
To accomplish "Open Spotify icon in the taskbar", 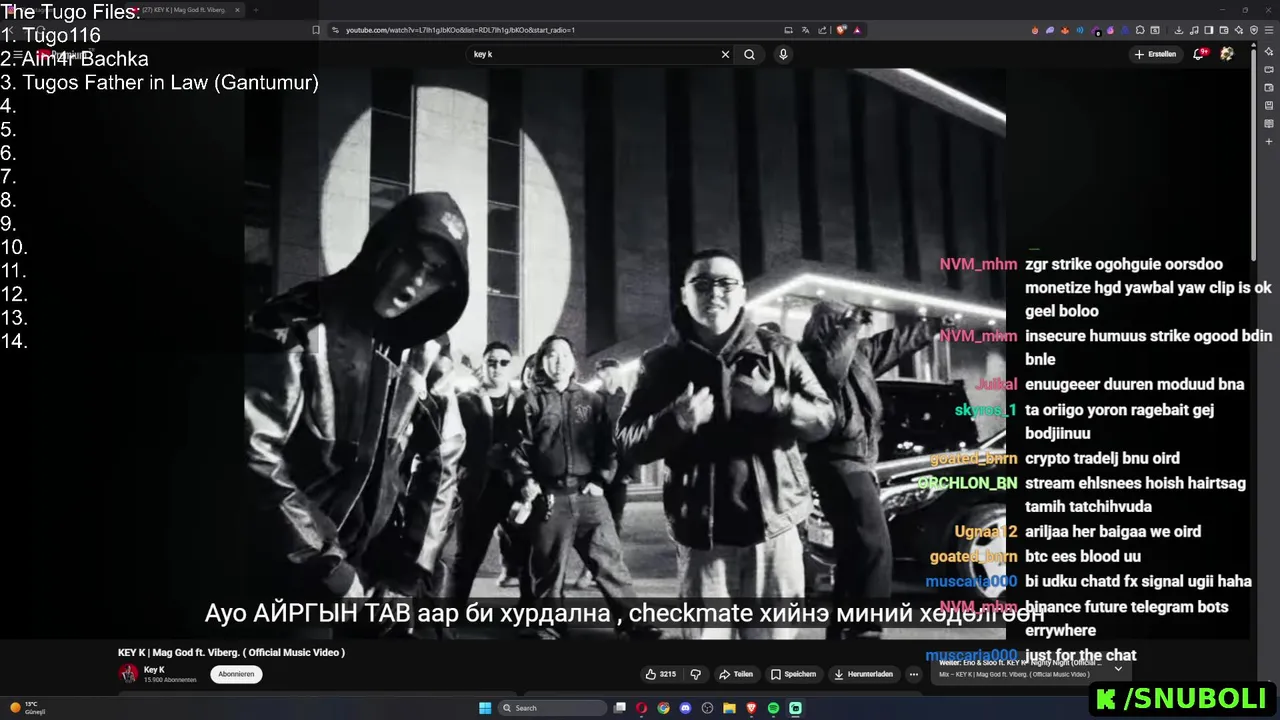I will click(773, 708).
